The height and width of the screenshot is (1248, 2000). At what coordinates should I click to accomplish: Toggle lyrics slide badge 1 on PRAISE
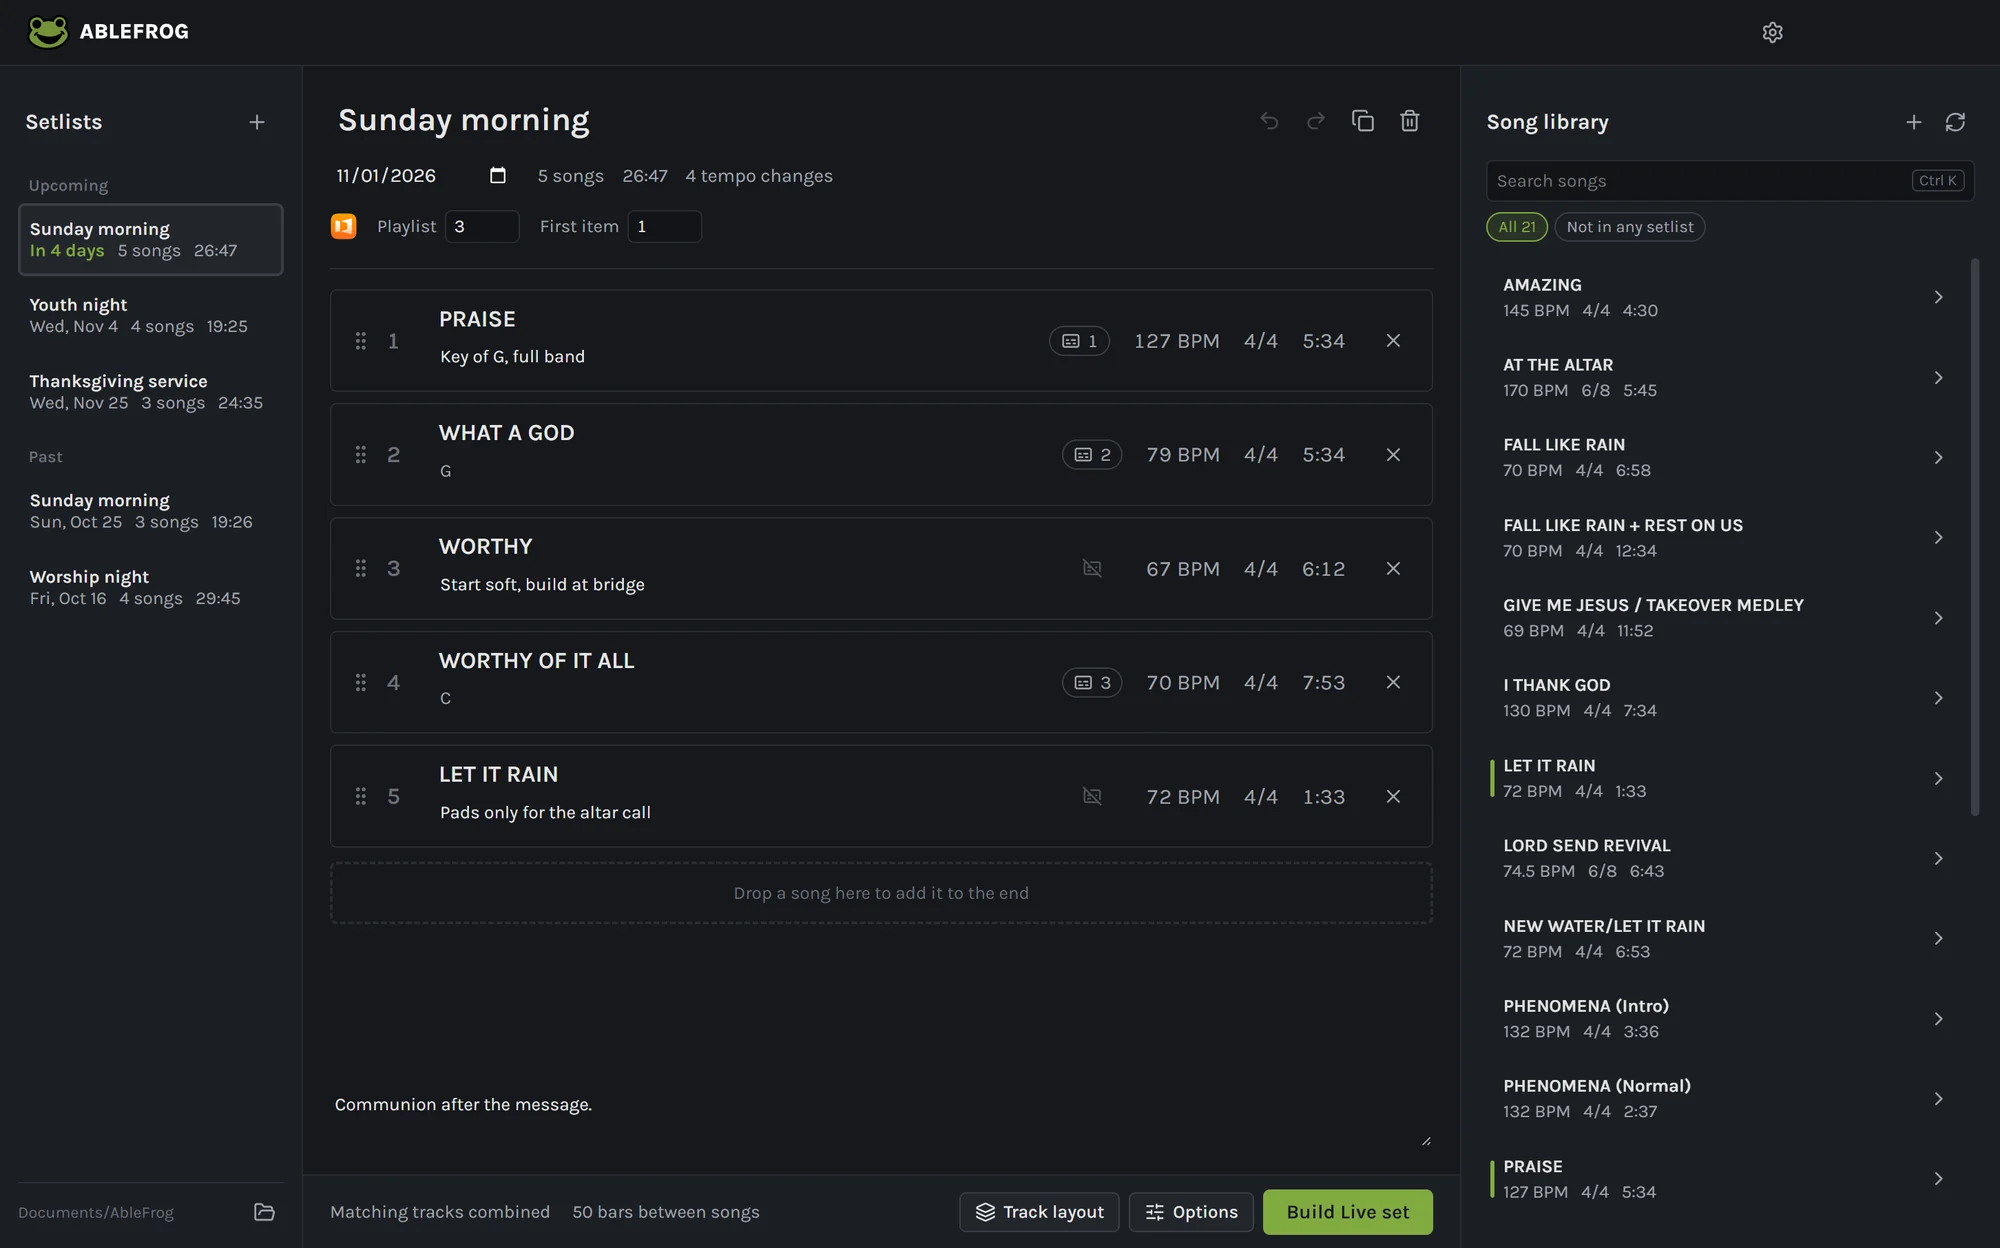[1079, 341]
